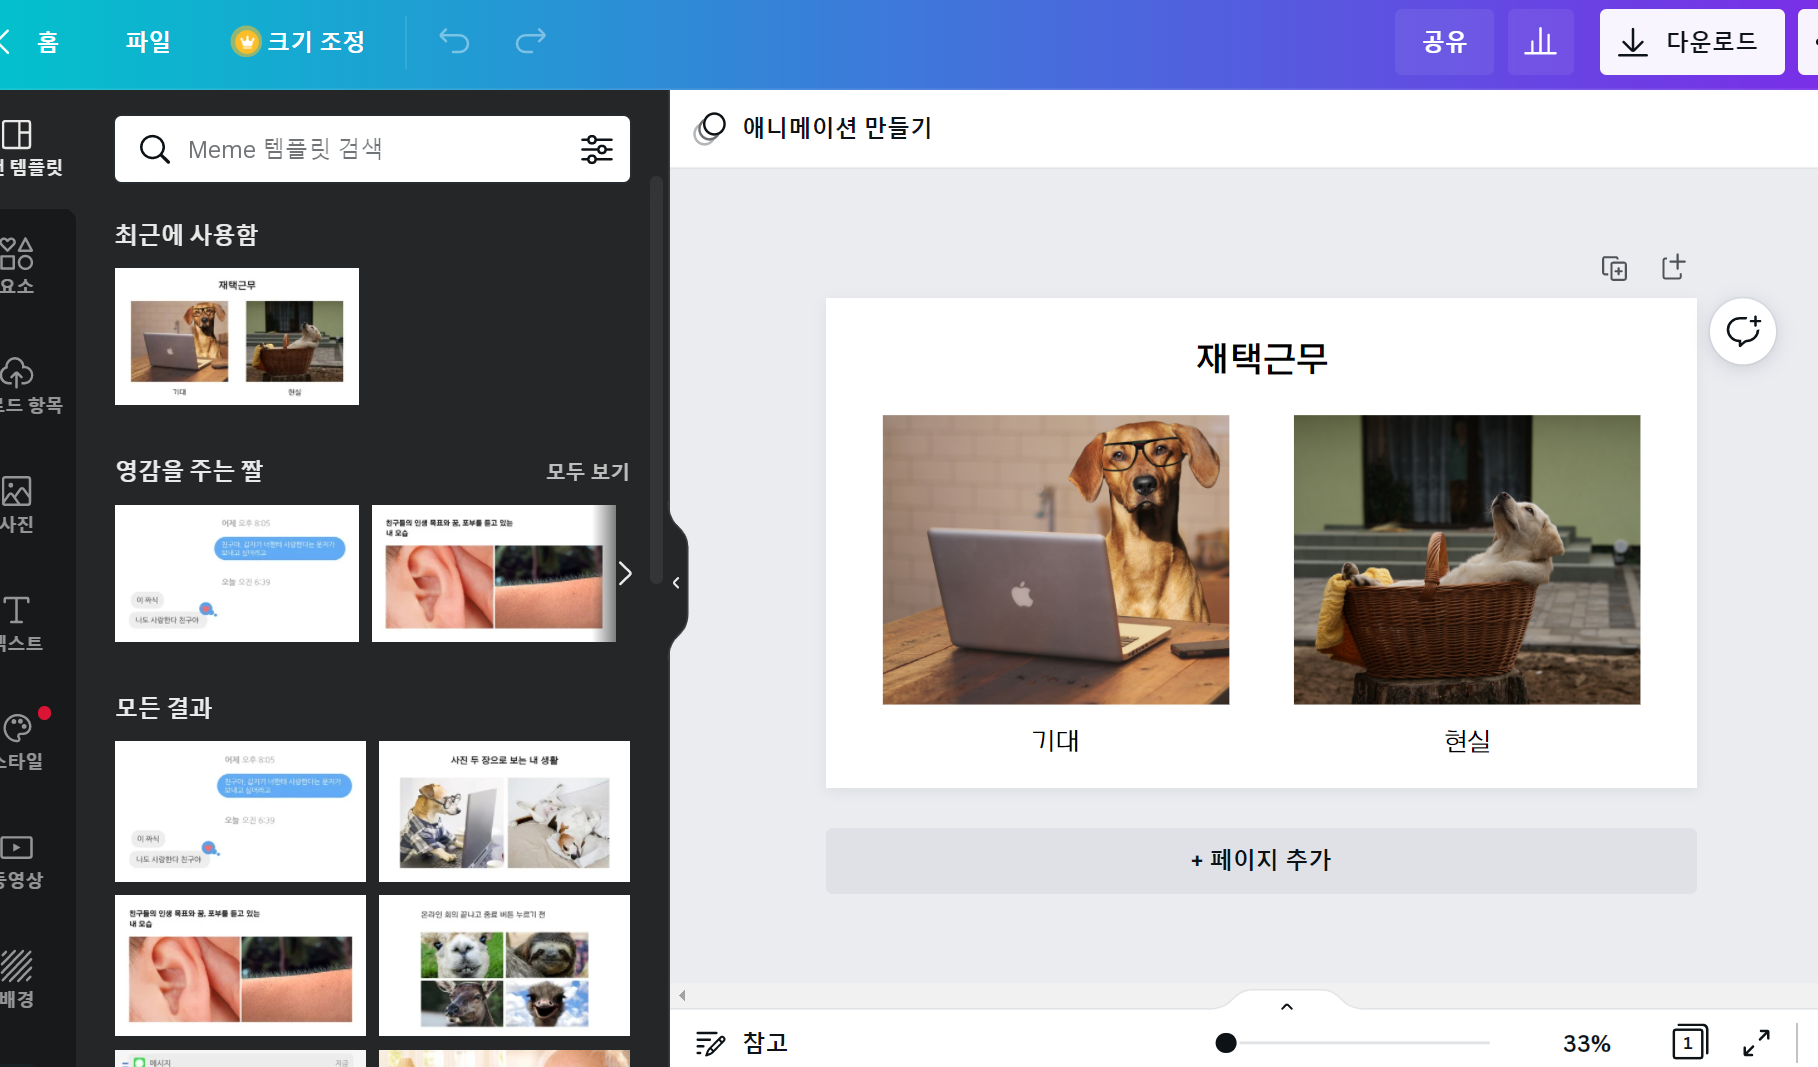The image size is (1818, 1067).
Task: Click the redo arrow icon
Action: pos(530,41)
